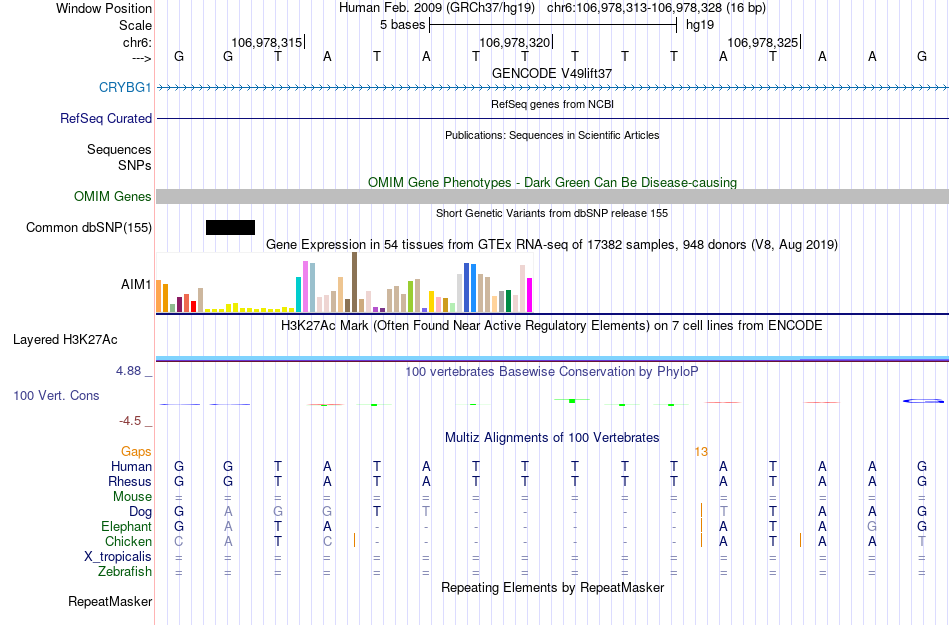Click the OMIM Gene Phenotypes green title
Screen dimensions: 950x625
click(552, 182)
